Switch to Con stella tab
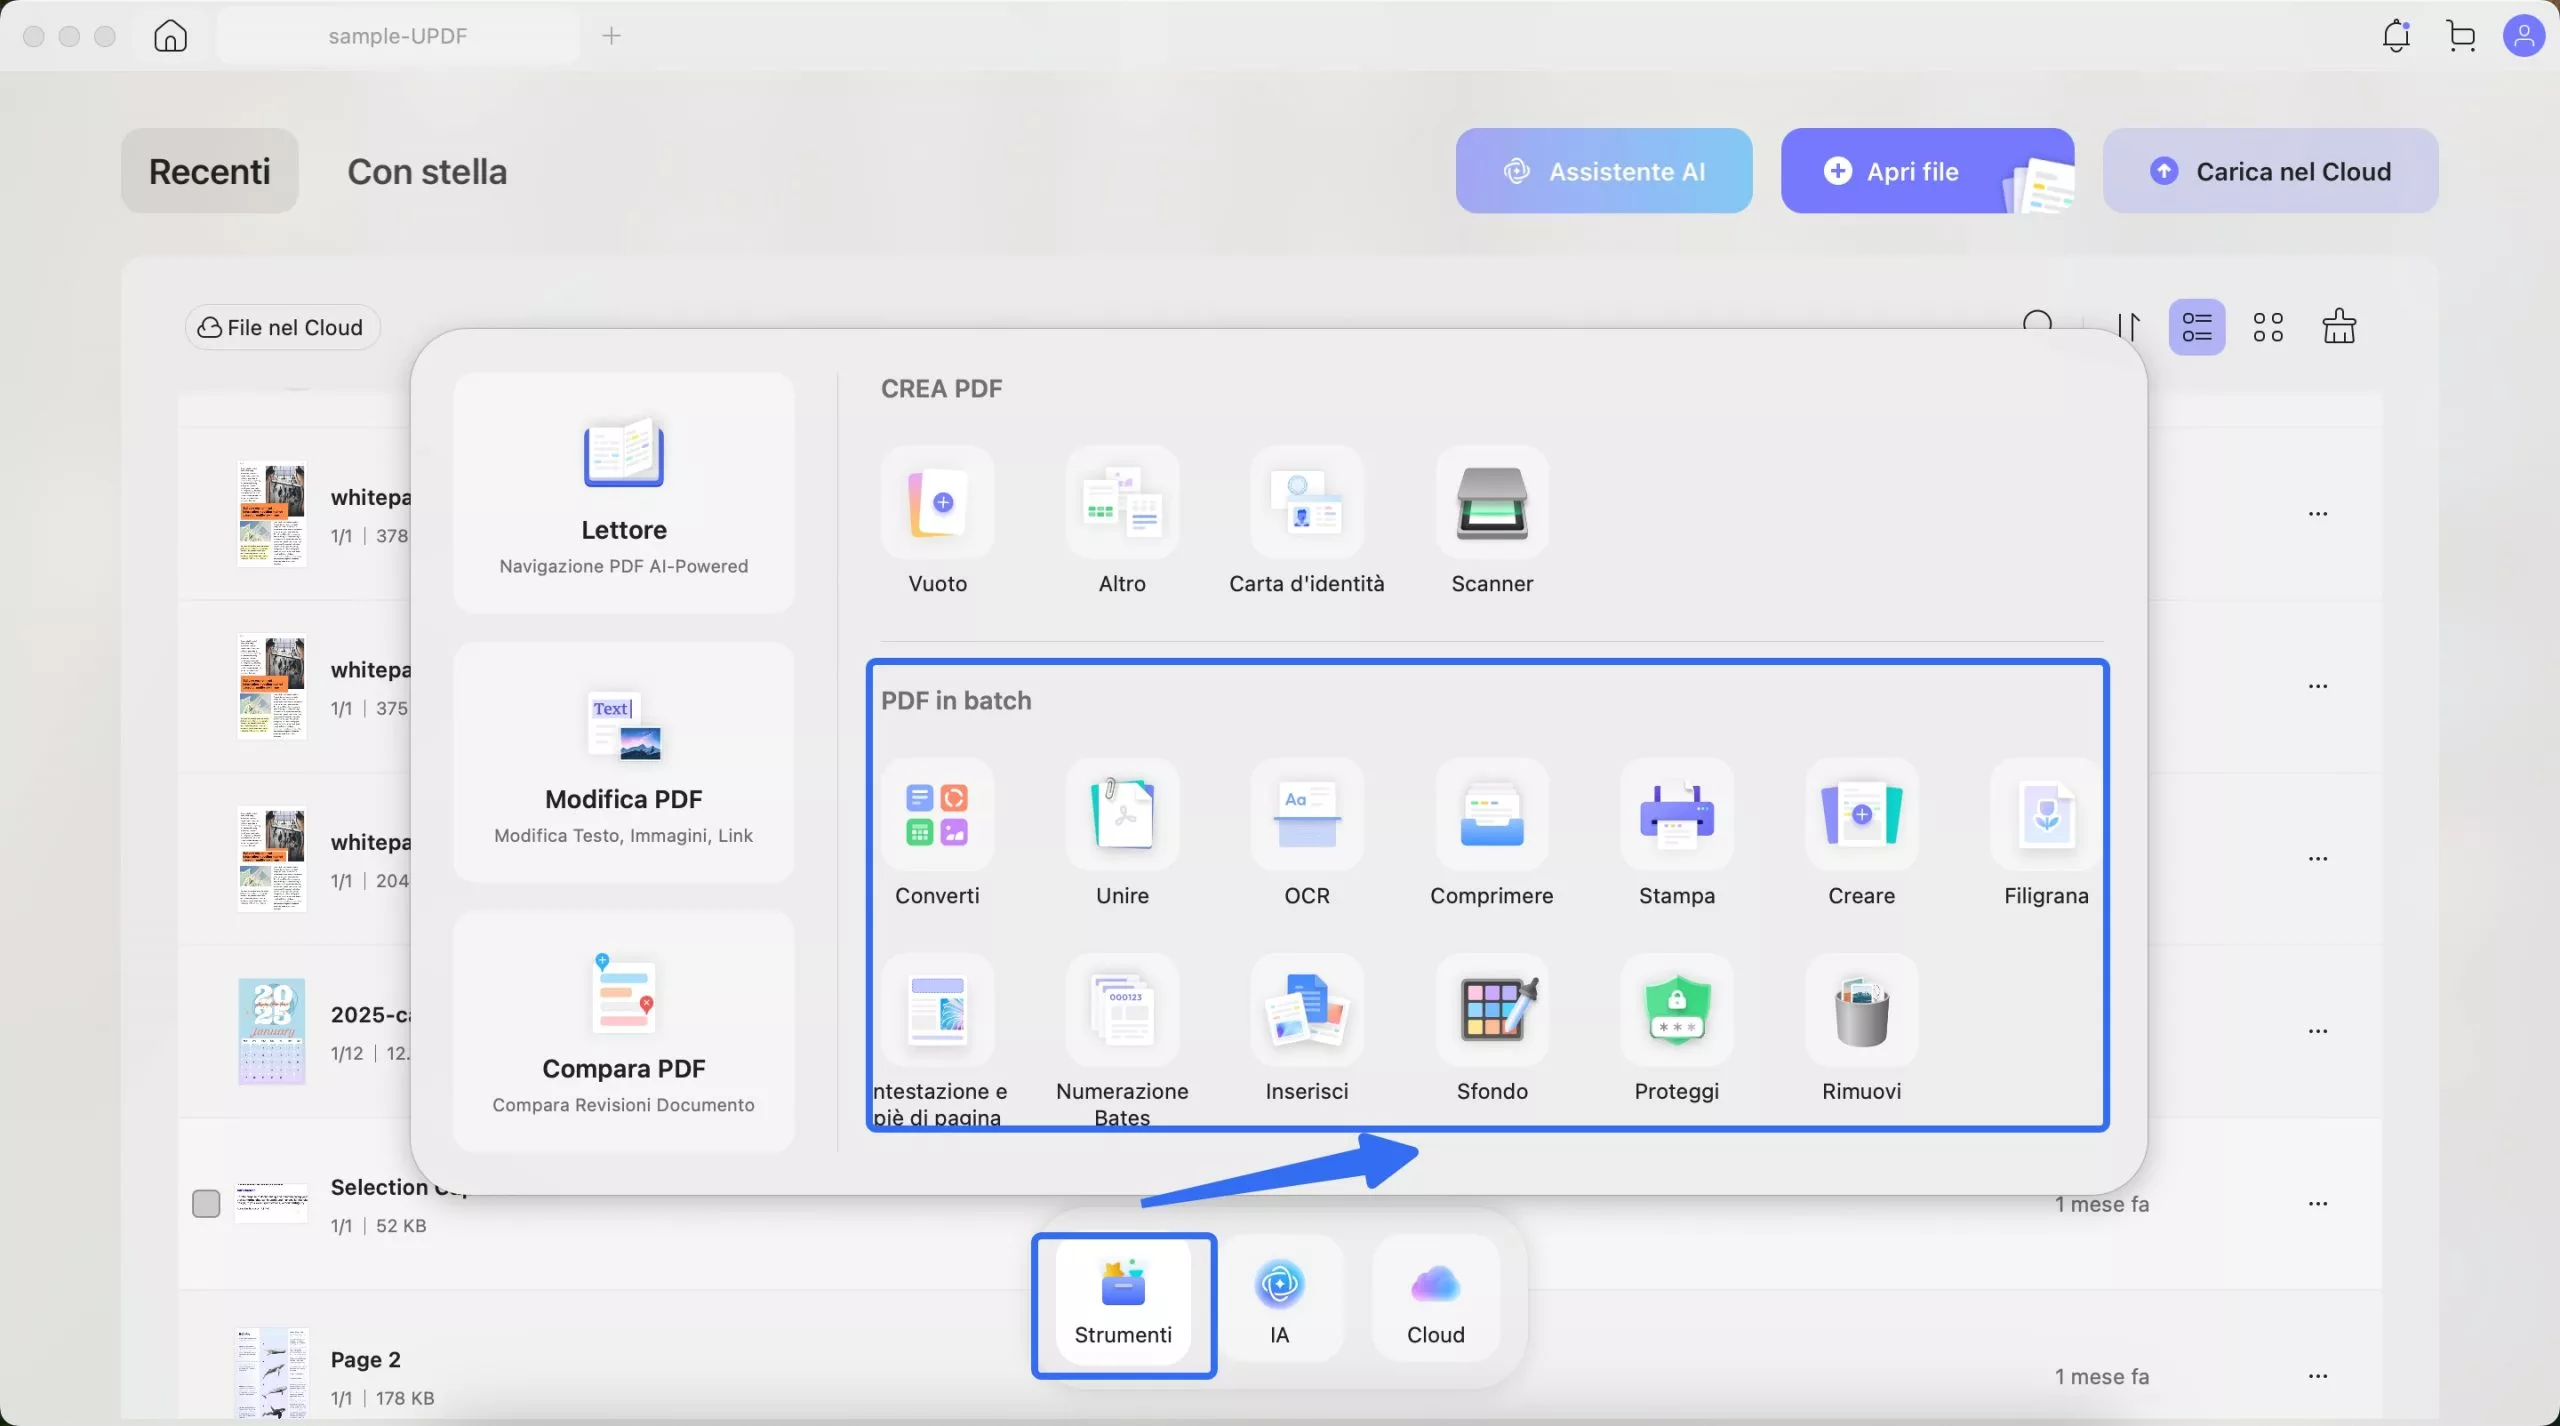The image size is (2560, 1426). 427,172
